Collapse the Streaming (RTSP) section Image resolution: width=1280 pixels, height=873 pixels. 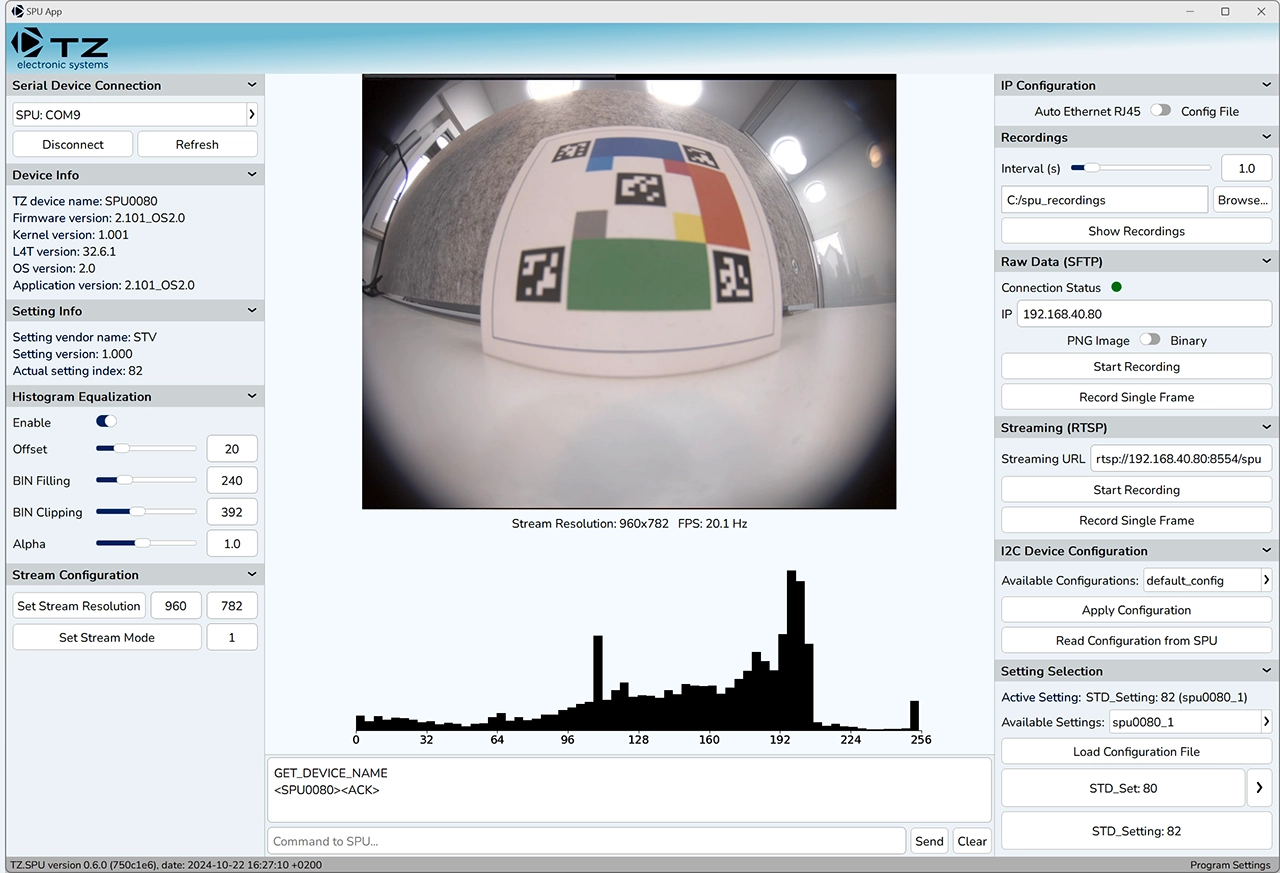[x=1267, y=427]
